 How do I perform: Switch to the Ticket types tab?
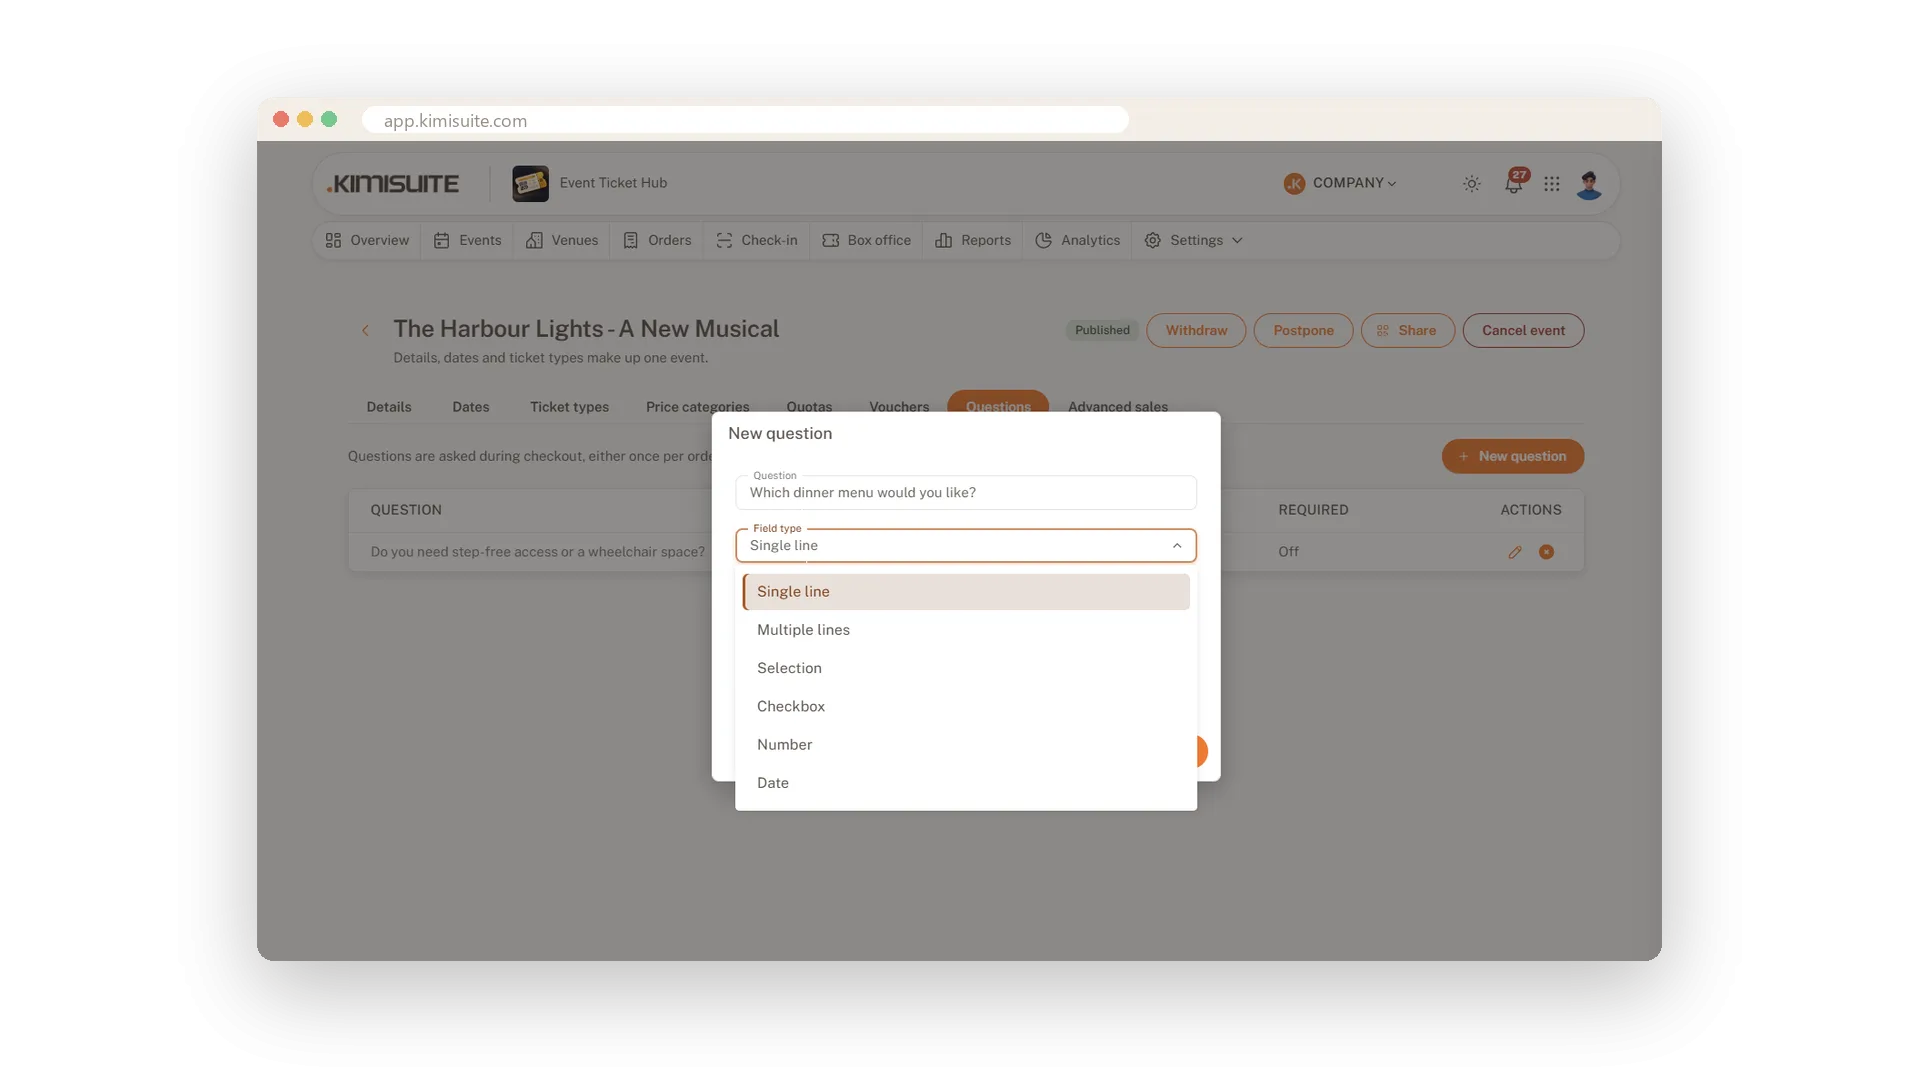(569, 407)
